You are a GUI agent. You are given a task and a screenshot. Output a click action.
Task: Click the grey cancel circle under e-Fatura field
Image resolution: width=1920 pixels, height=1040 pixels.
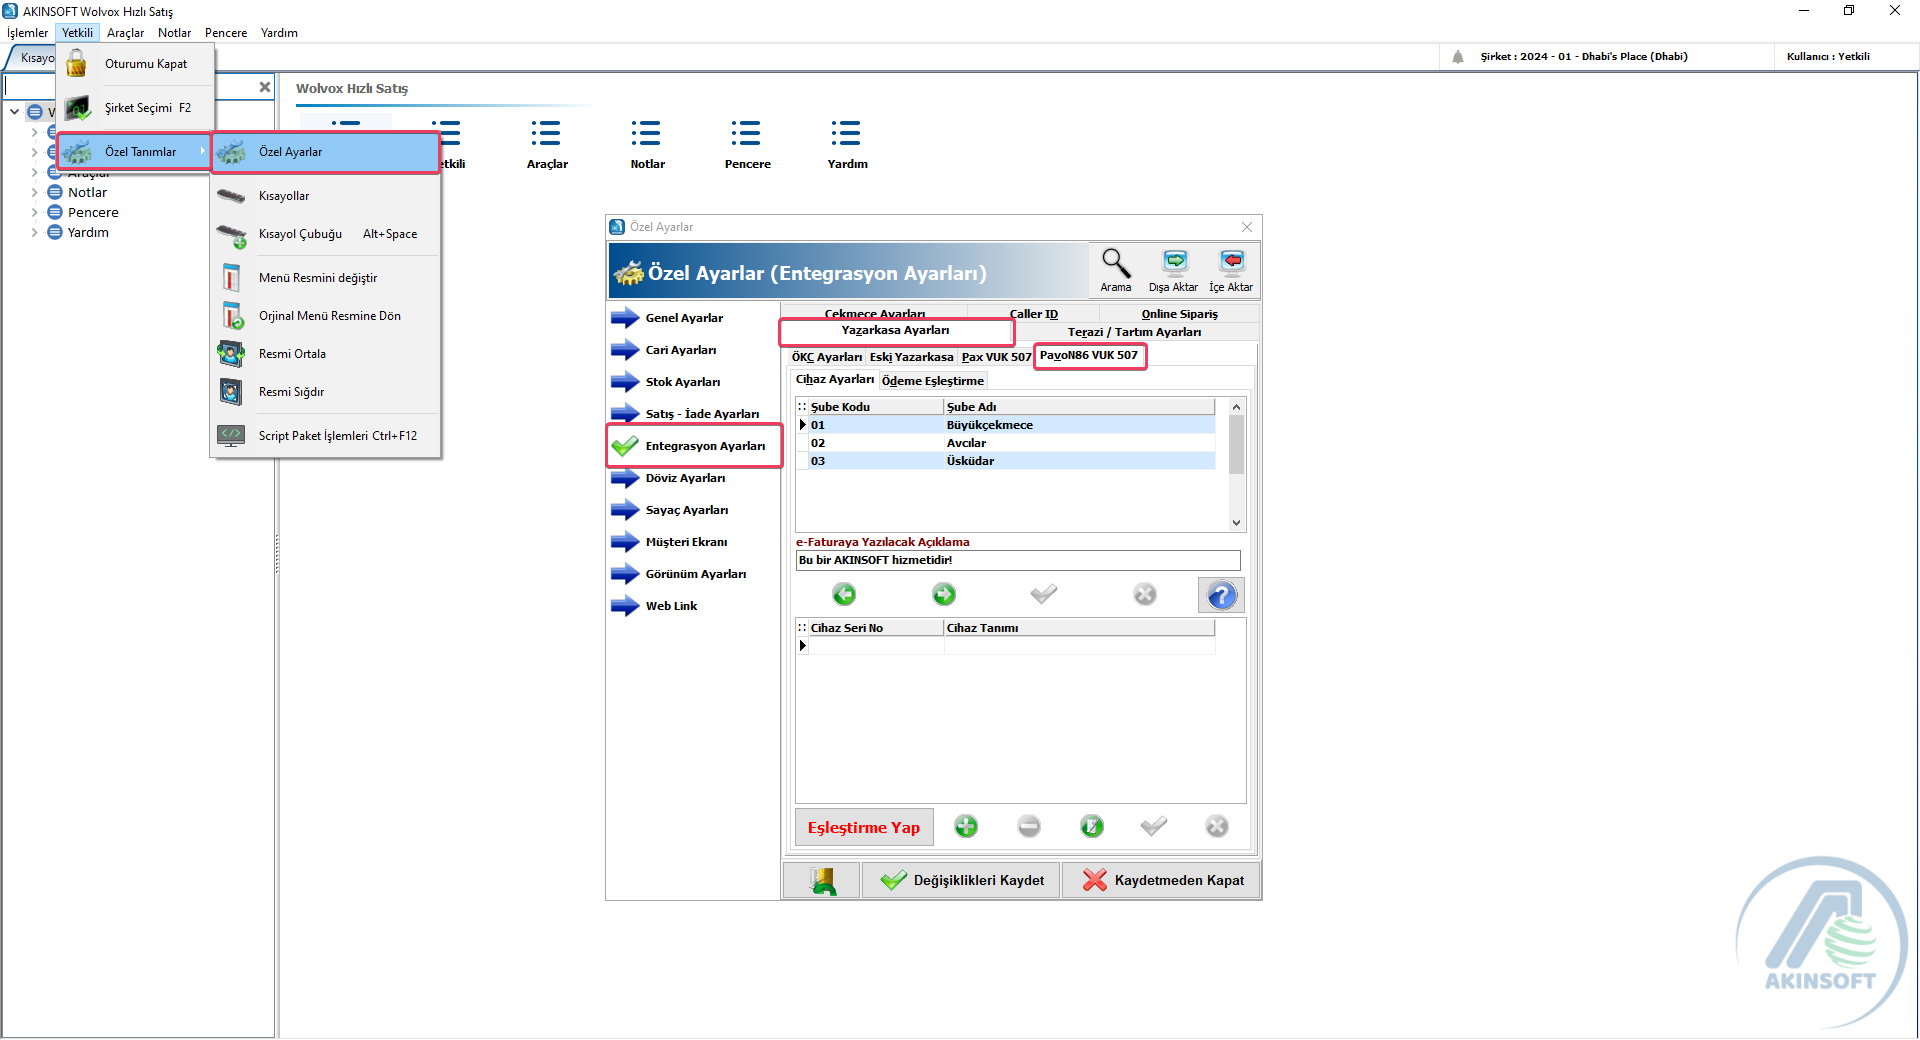click(x=1145, y=594)
